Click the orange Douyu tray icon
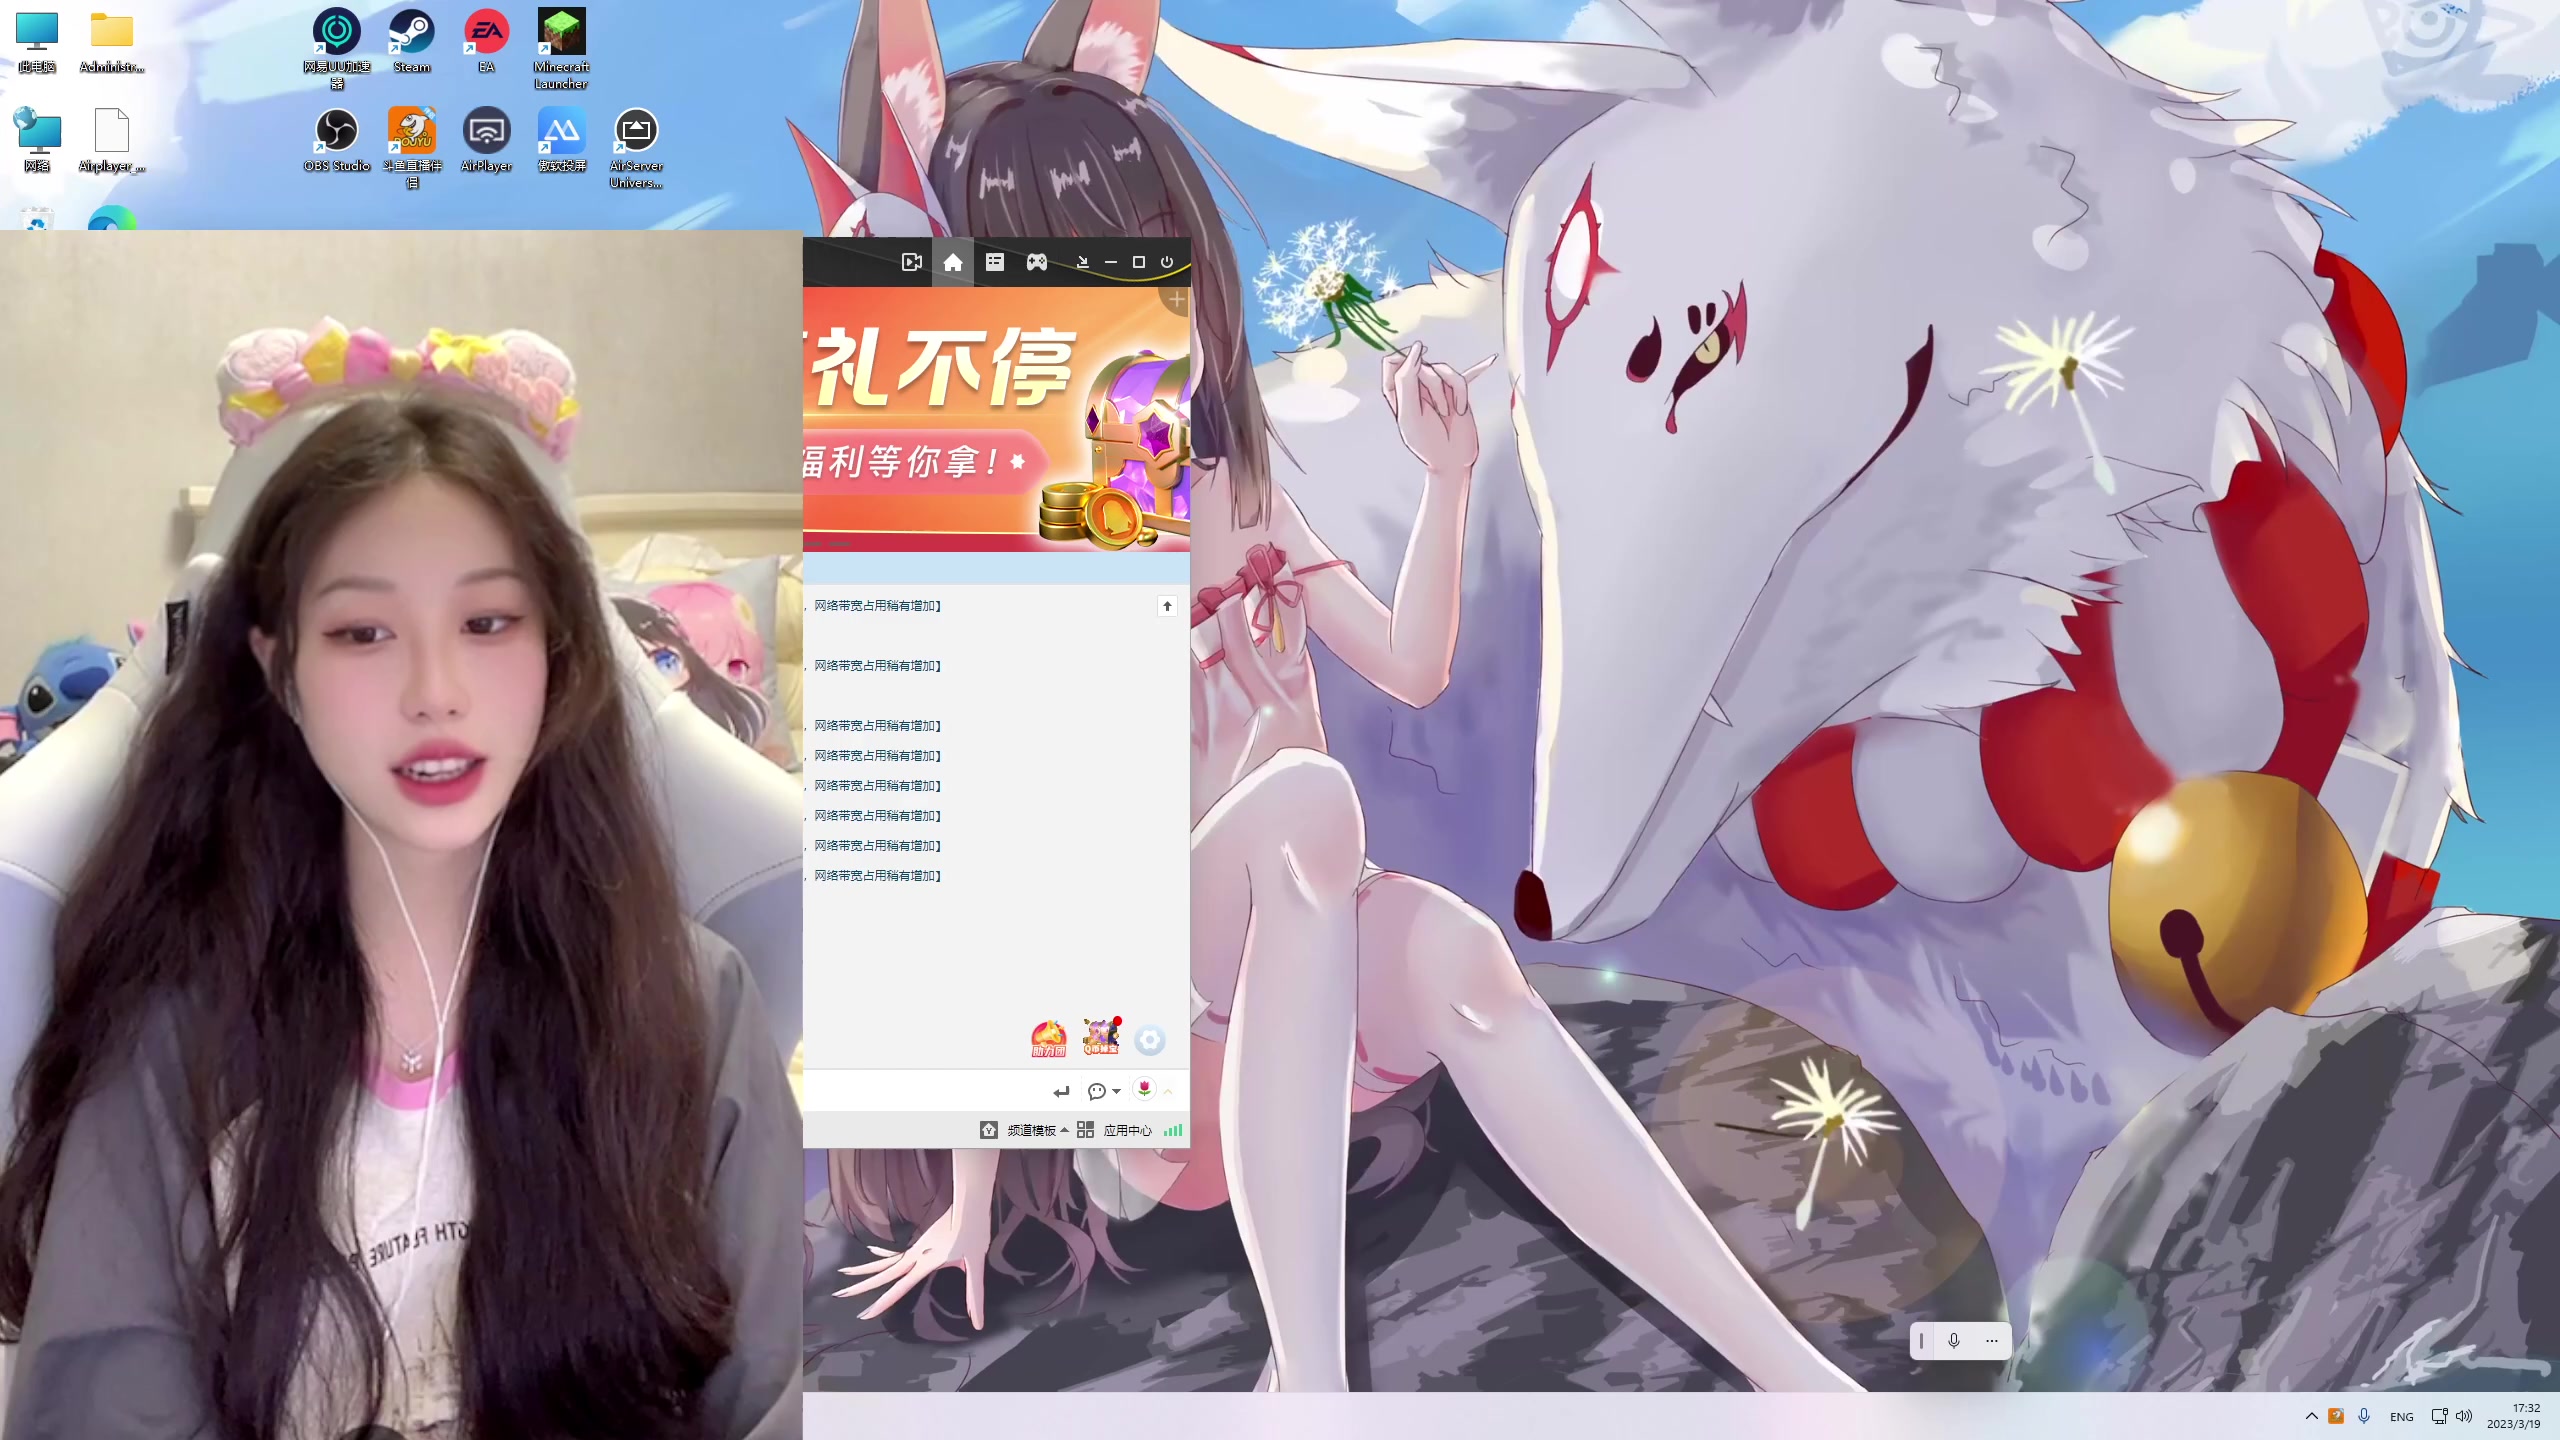Viewport: 2560px width, 1440px height. (x=2336, y=1416)
